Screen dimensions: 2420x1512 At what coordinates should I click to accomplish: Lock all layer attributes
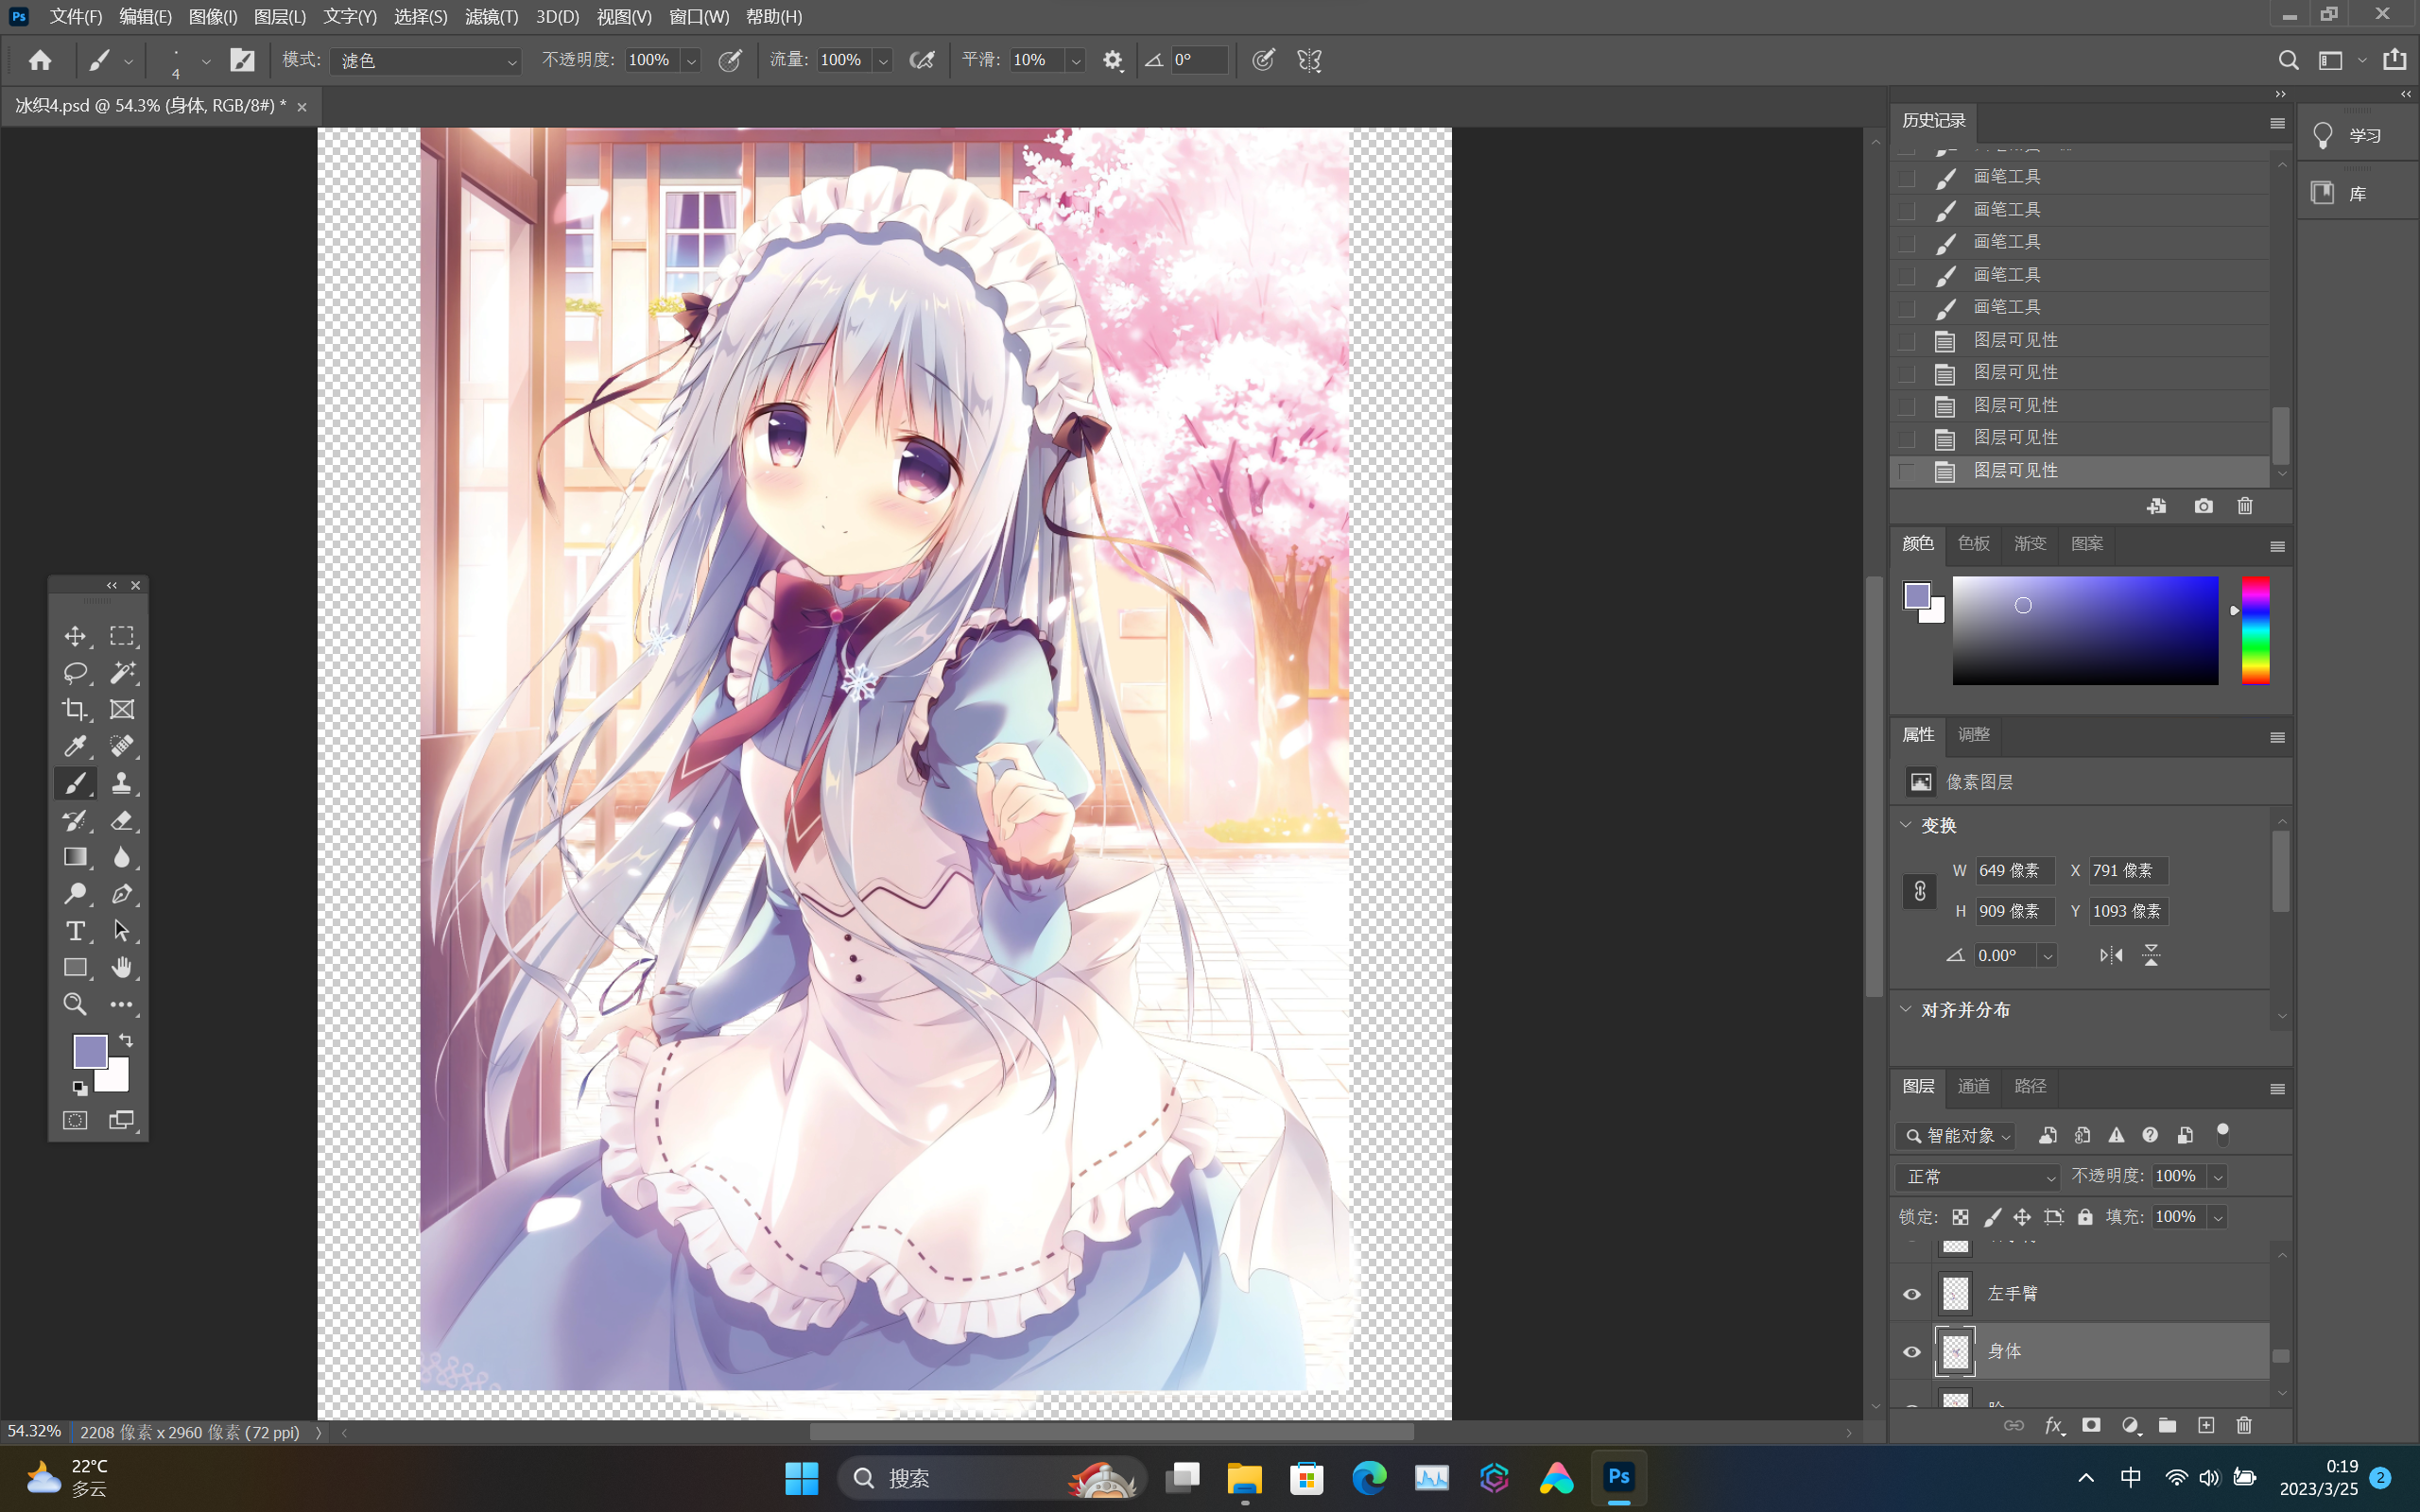tap(2085, 1217)
